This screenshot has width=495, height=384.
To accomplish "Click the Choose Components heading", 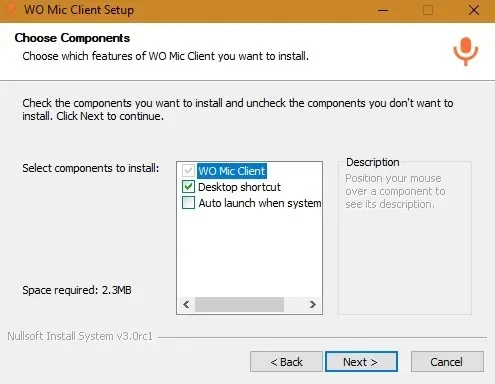I will click(72, 38).
